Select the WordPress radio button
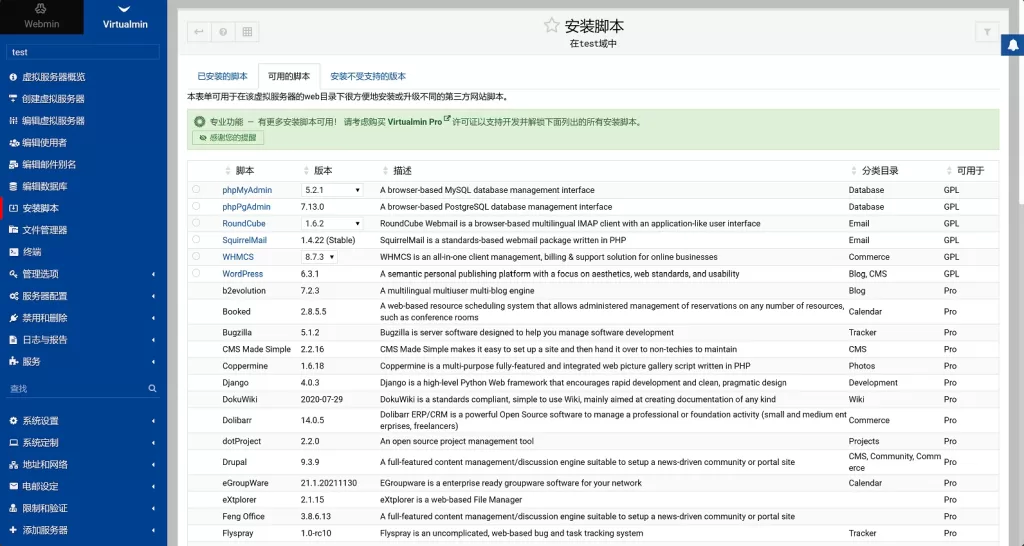This screenshot has height=546, width=1024. pyautogui.click(x=196, y=273)
